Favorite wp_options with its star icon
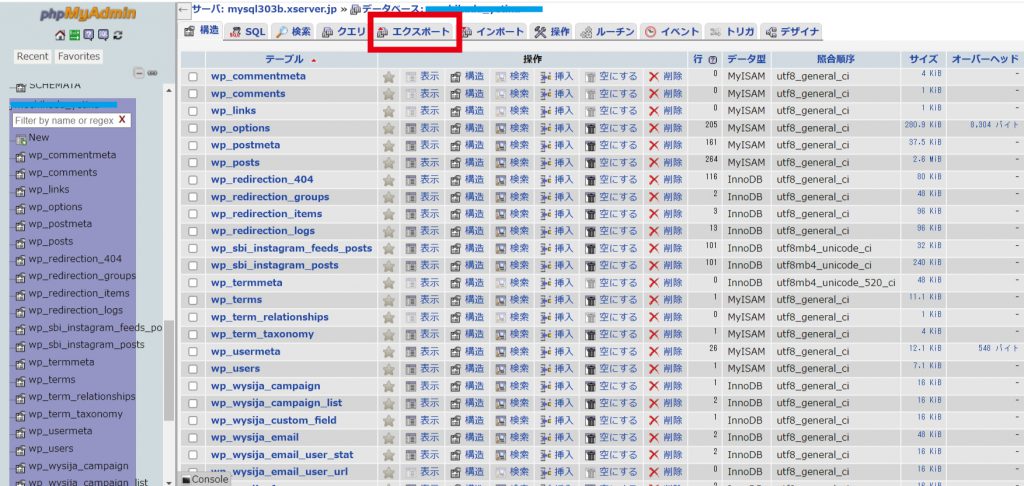 pos(389,129)
